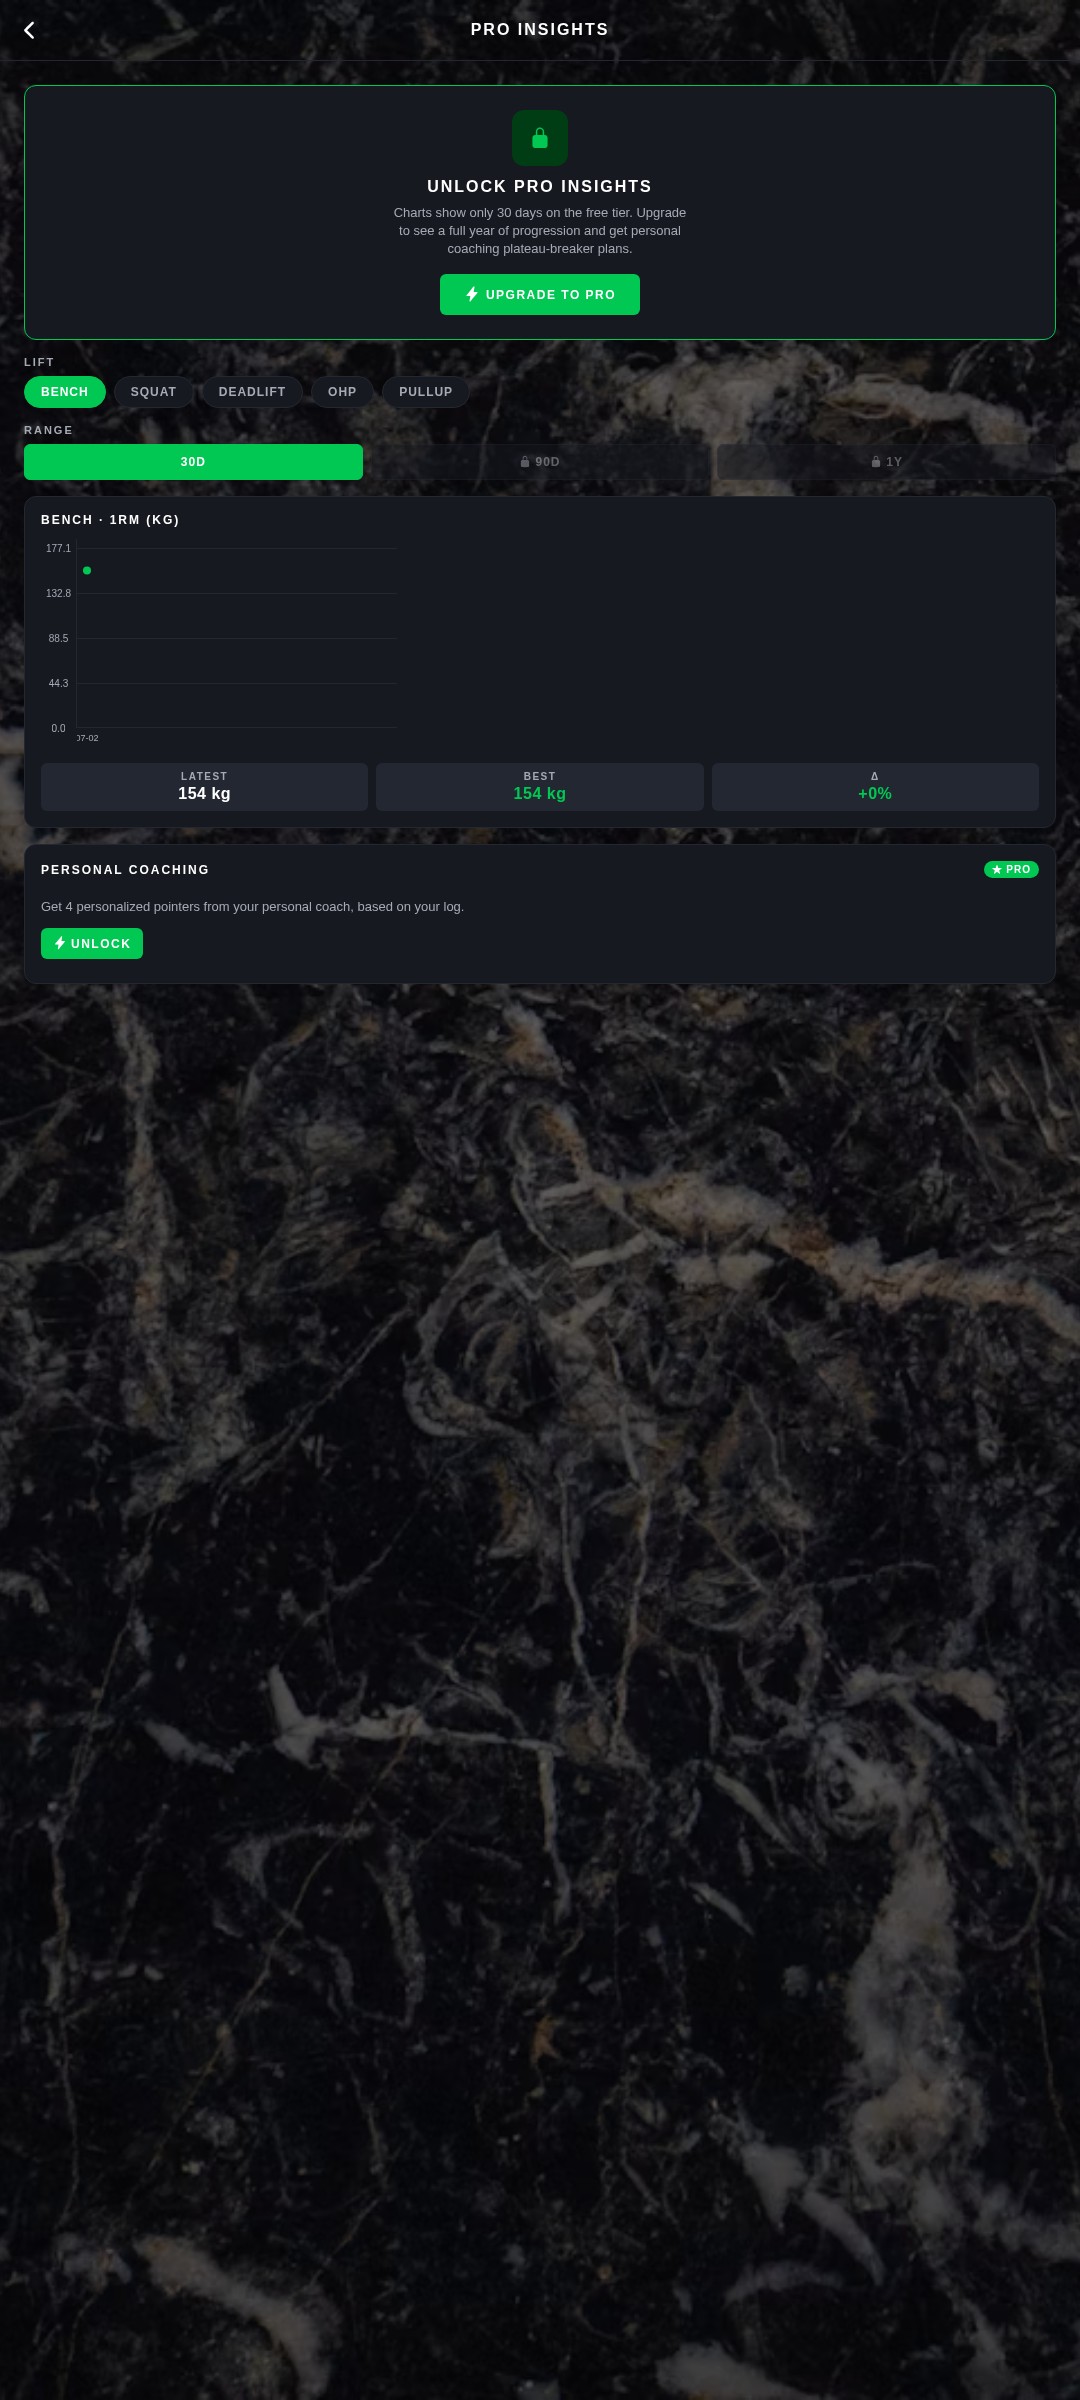1080x2400 pixels.
Task: Click the Latest 154 kg stat card
Action: click(204, 786)
